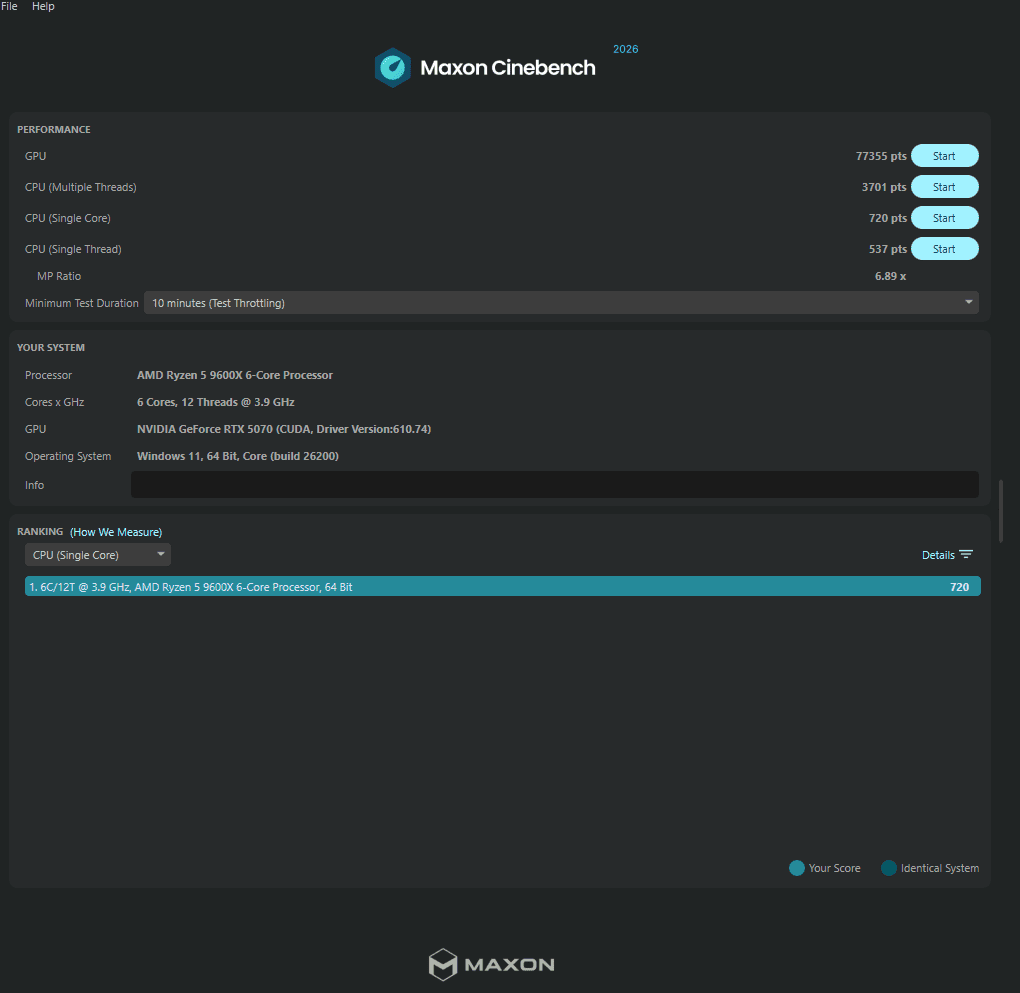Click the Minimum Test Duration label

[x=81, y=303]
